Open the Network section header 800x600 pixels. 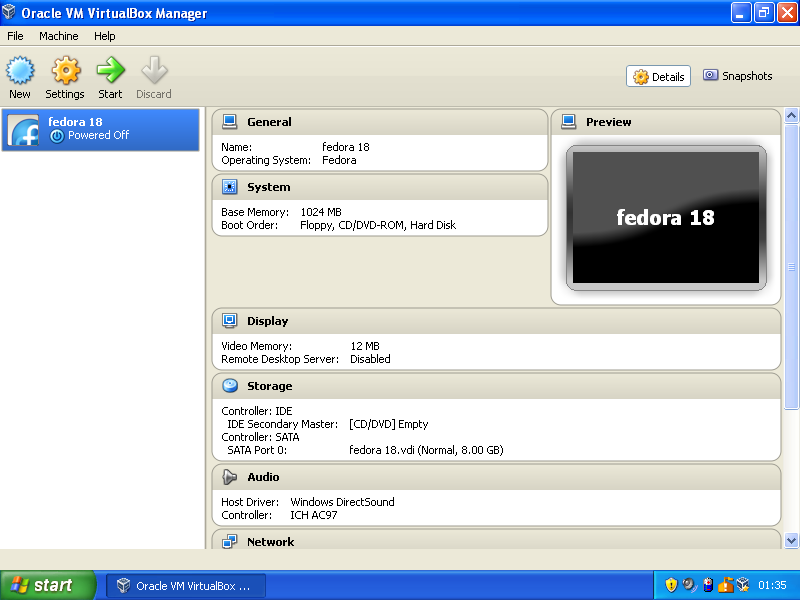pos(270,542)
